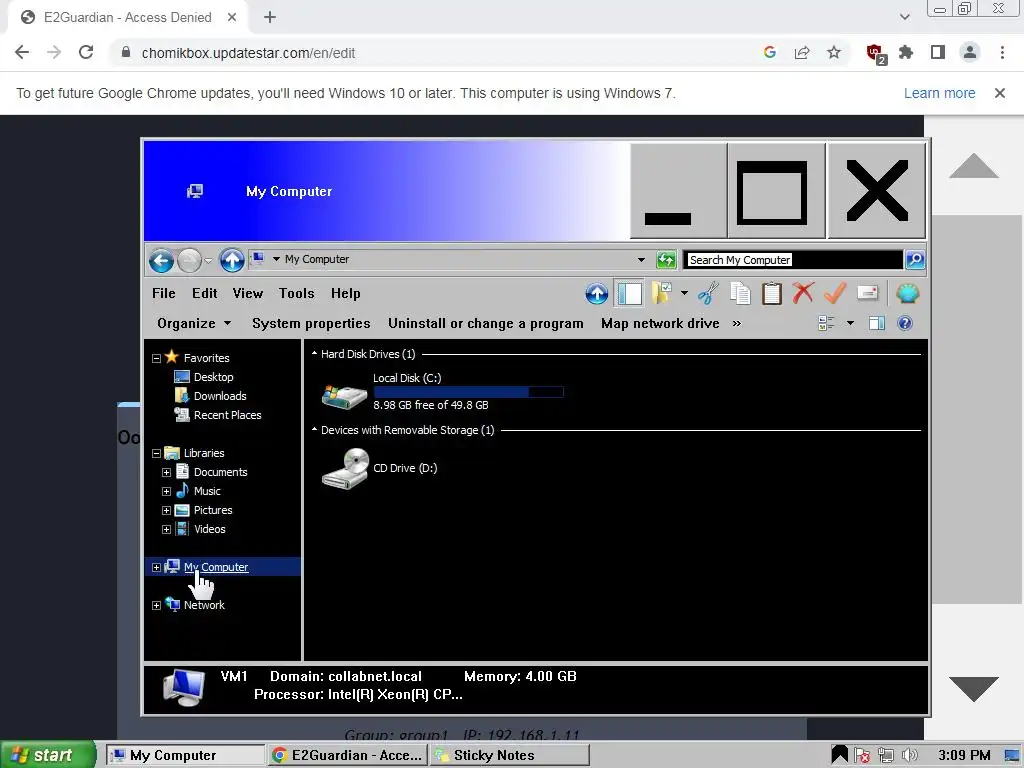Image resolution: width=1024 pixels, height=768 pixels.
Task: Open the Windows start button
Action: [x=47, y=755]
